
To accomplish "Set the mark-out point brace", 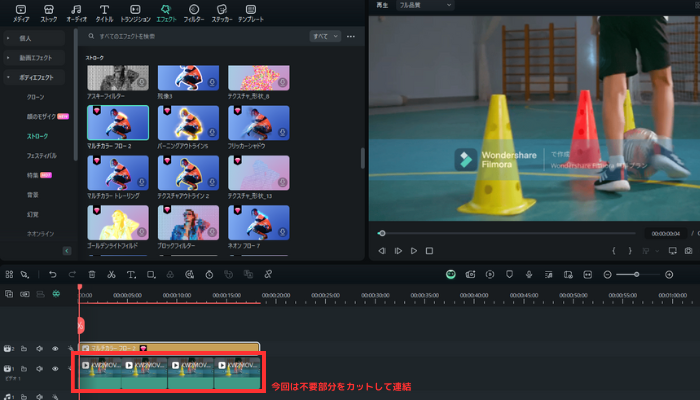I will (630, 251).
